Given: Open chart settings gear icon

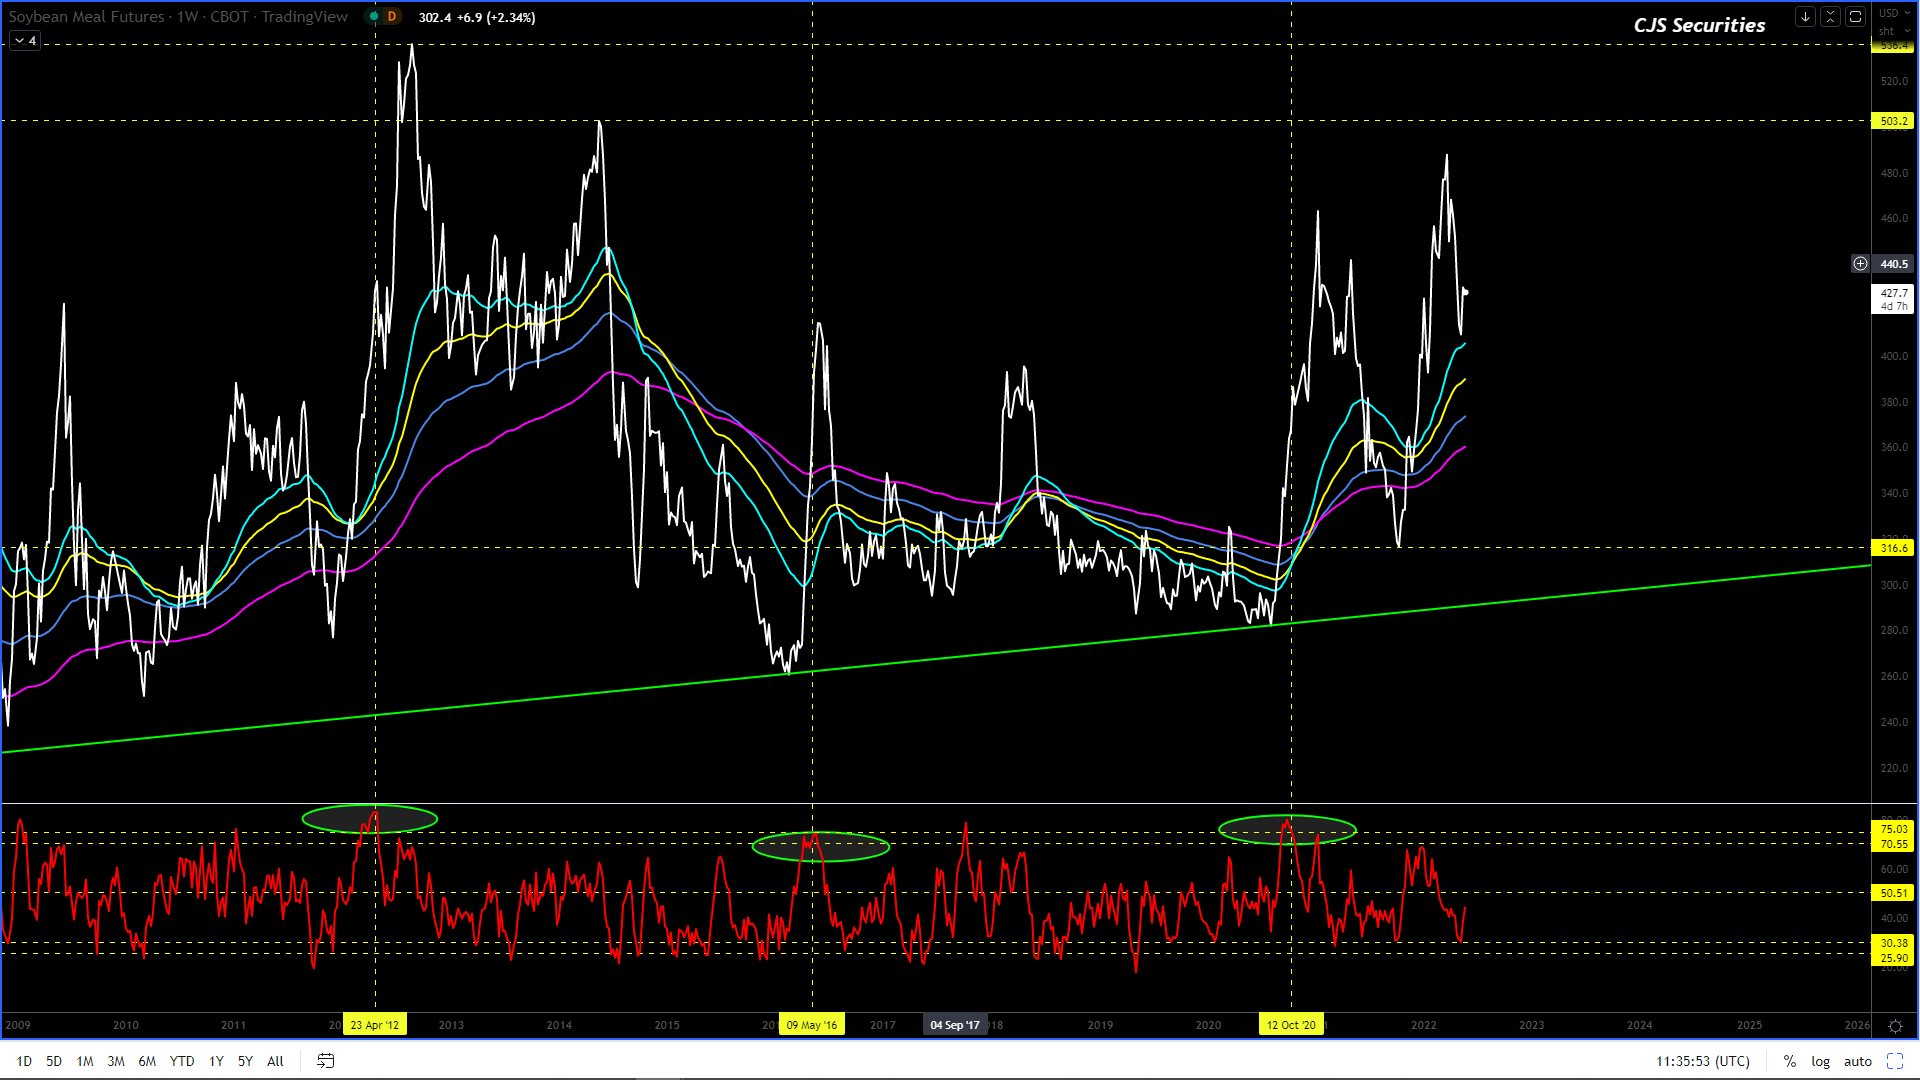Looking at the screenshot, I should tap(1895, 1026).
